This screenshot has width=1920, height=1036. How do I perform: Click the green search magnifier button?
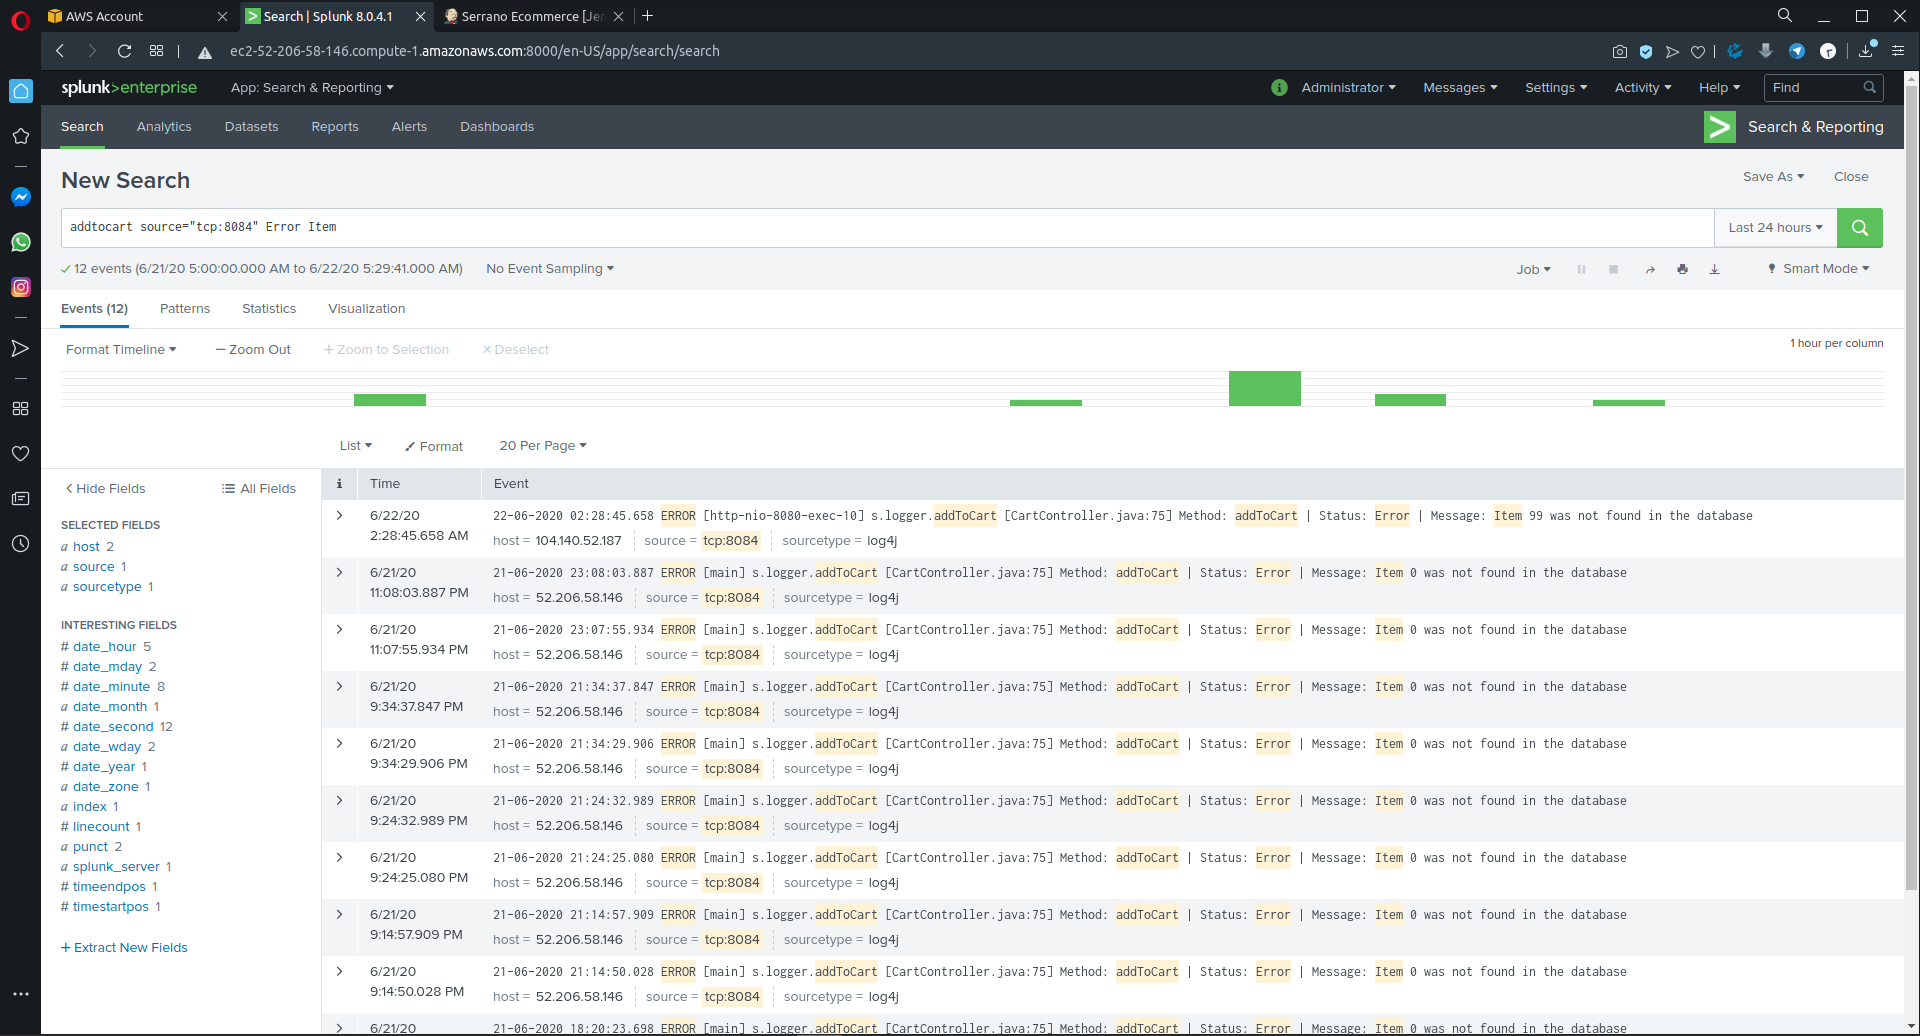pyautogui.click(x=1859, y=228)
